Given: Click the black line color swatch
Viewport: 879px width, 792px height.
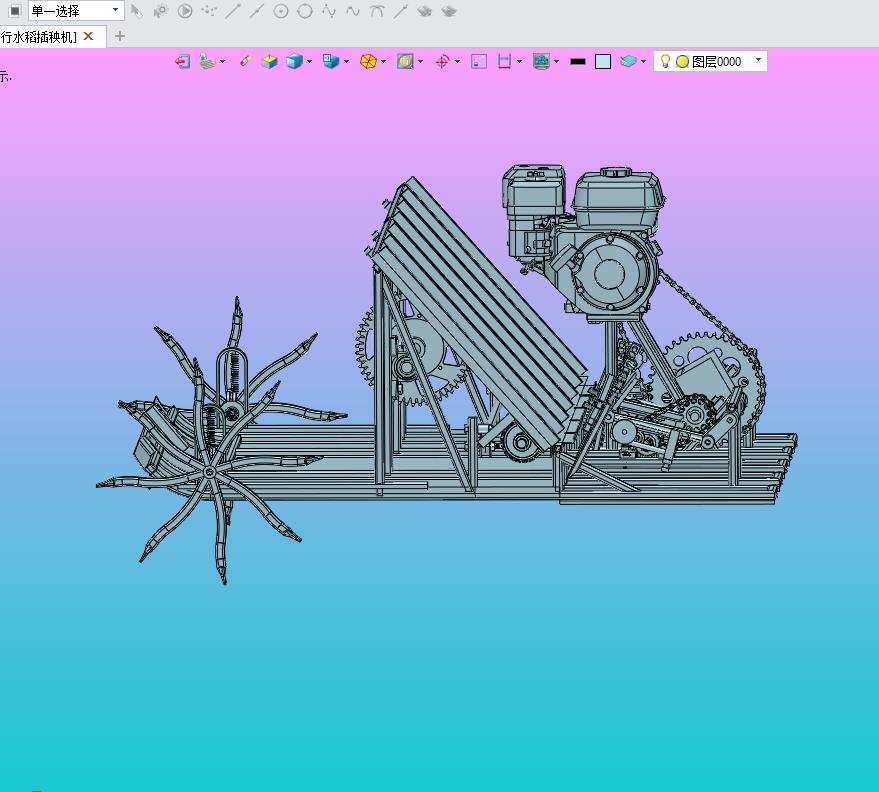Looking at the screenshot, I should [x=578, y=61].
